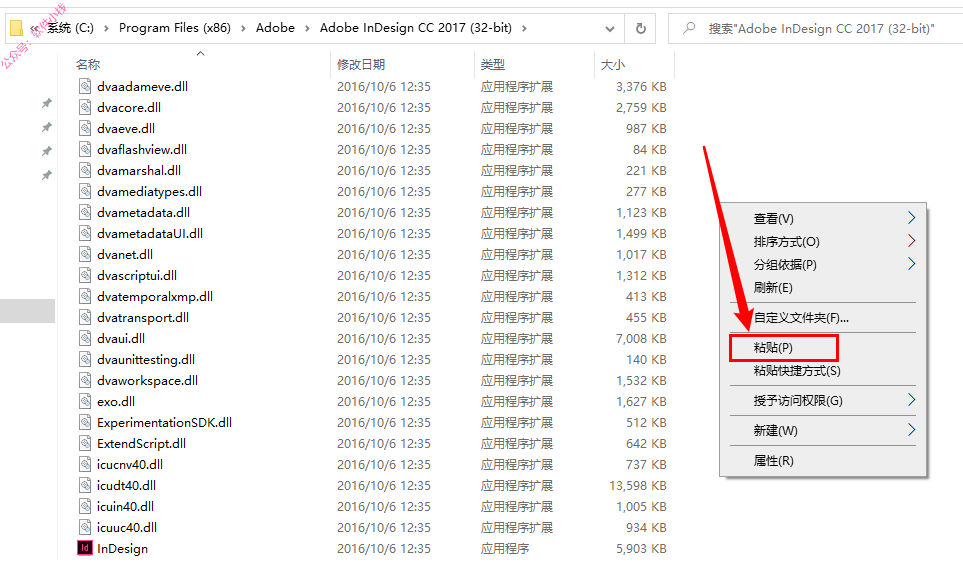Click the dvascriptui.dll file icon
This screenshot has height=569, width=963.
[85, 275]
